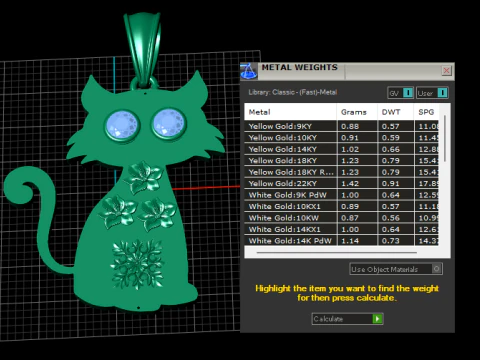Sort by the Metal column header
This screenshot has width=480, height=360.
click(x=290, y=112)
